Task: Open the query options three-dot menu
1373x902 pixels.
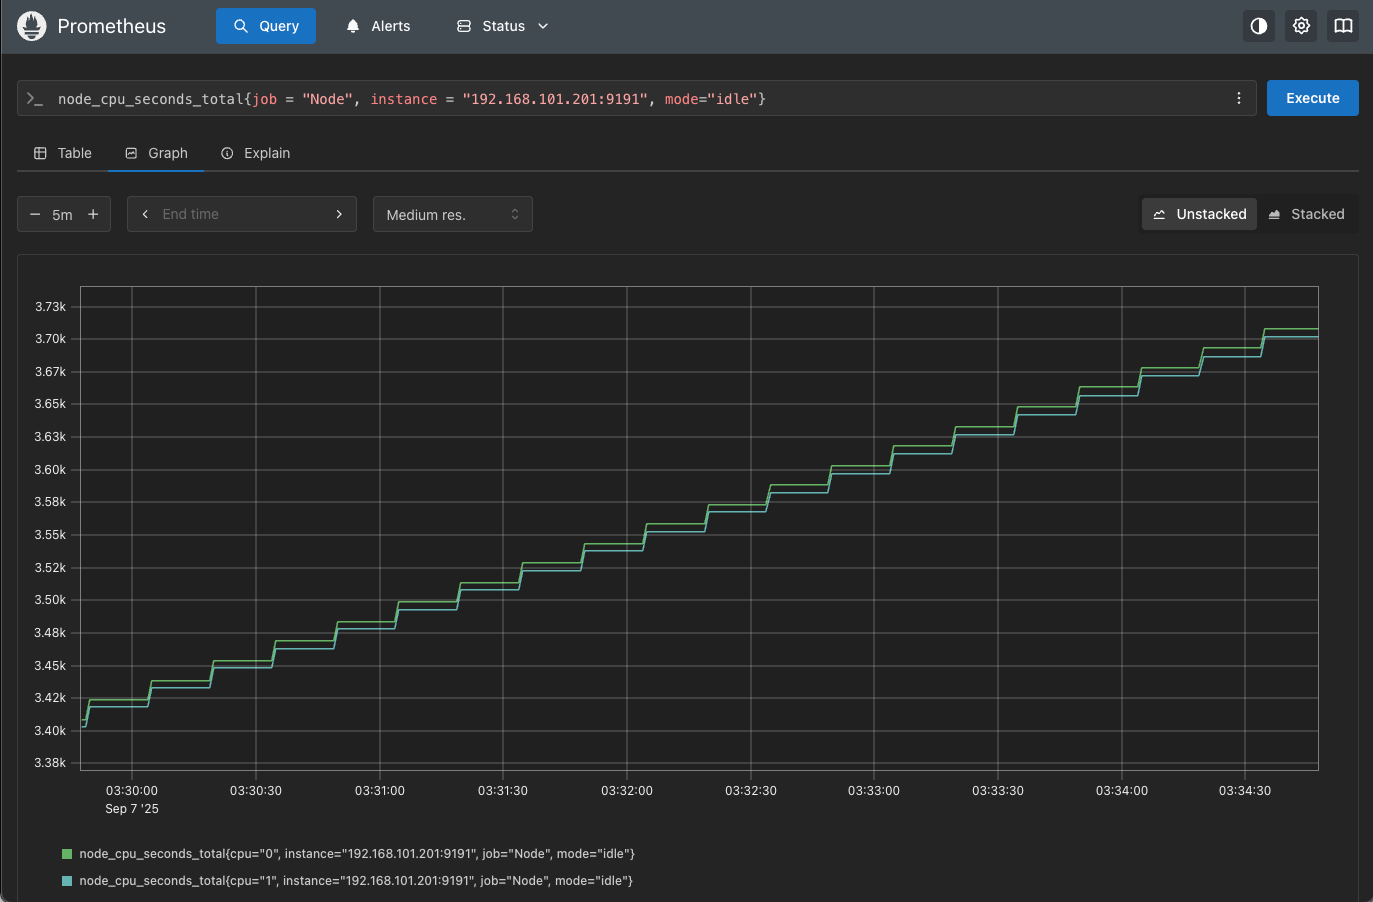Action: pyautogui.click(x=1238, y=98)
